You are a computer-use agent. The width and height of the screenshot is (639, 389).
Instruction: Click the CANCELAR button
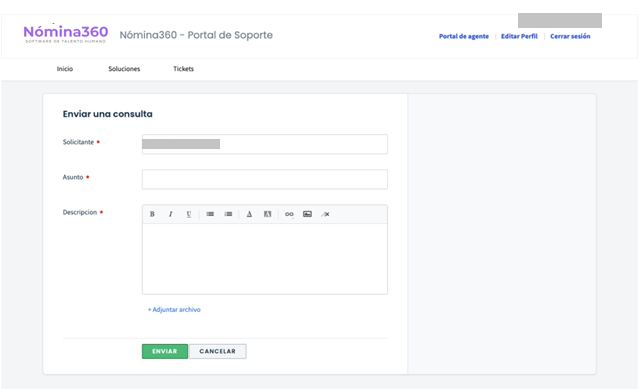point(218,351)
